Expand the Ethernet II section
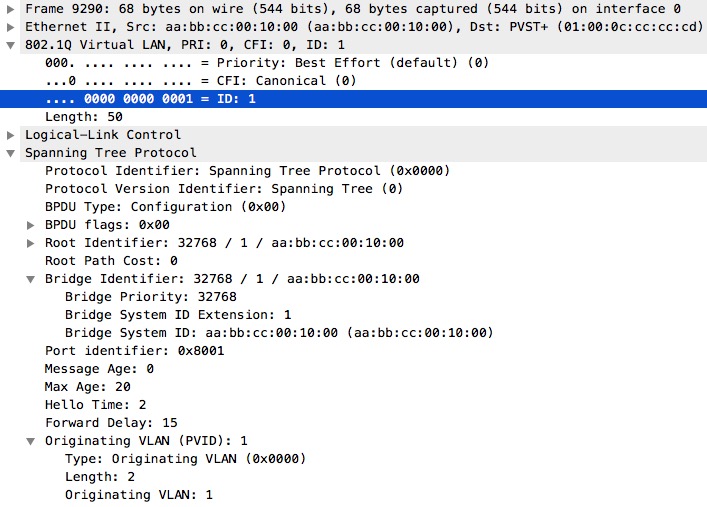 tap(11, 27)
